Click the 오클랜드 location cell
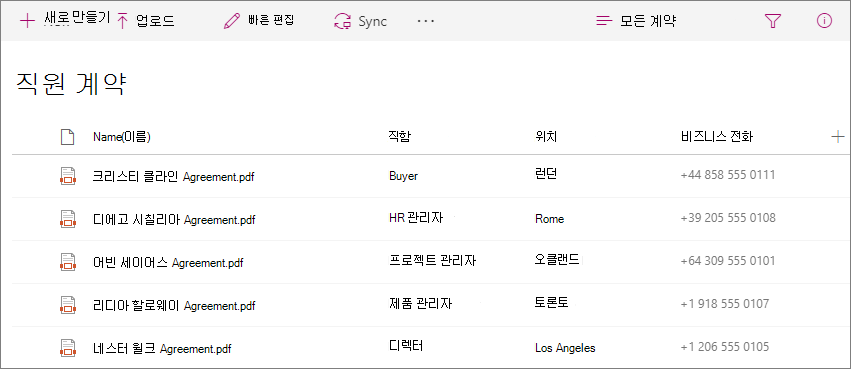The height and width of the screenshot is (369, 851). (557, 260)
